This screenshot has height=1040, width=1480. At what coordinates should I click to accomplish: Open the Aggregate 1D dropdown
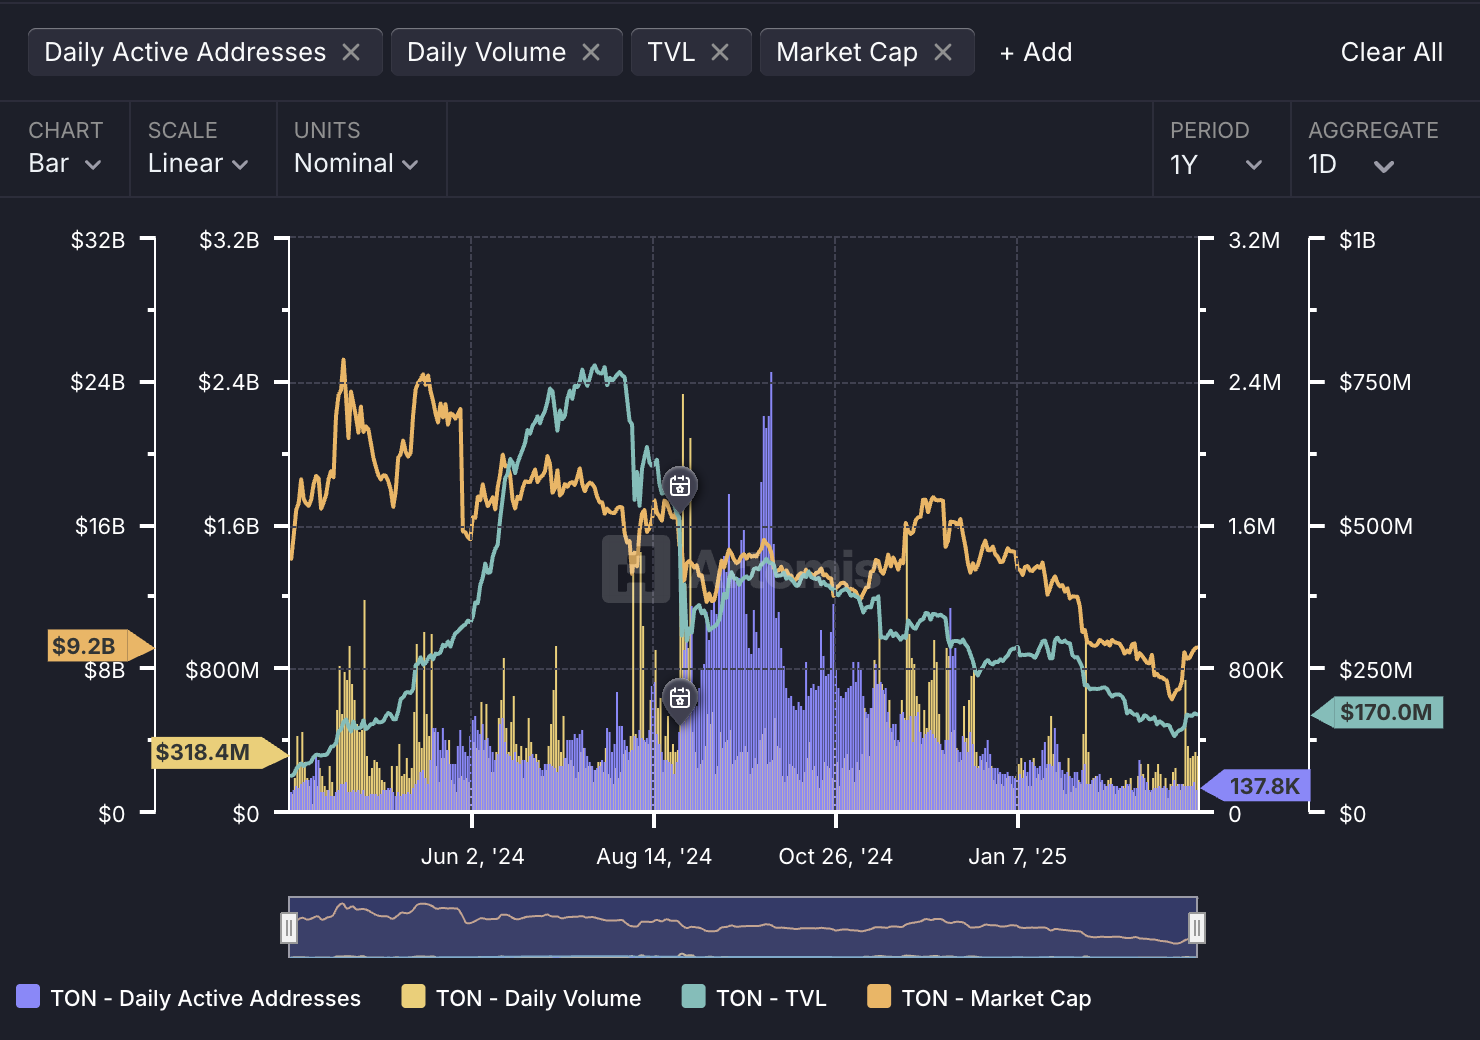tap(1351, 164)
